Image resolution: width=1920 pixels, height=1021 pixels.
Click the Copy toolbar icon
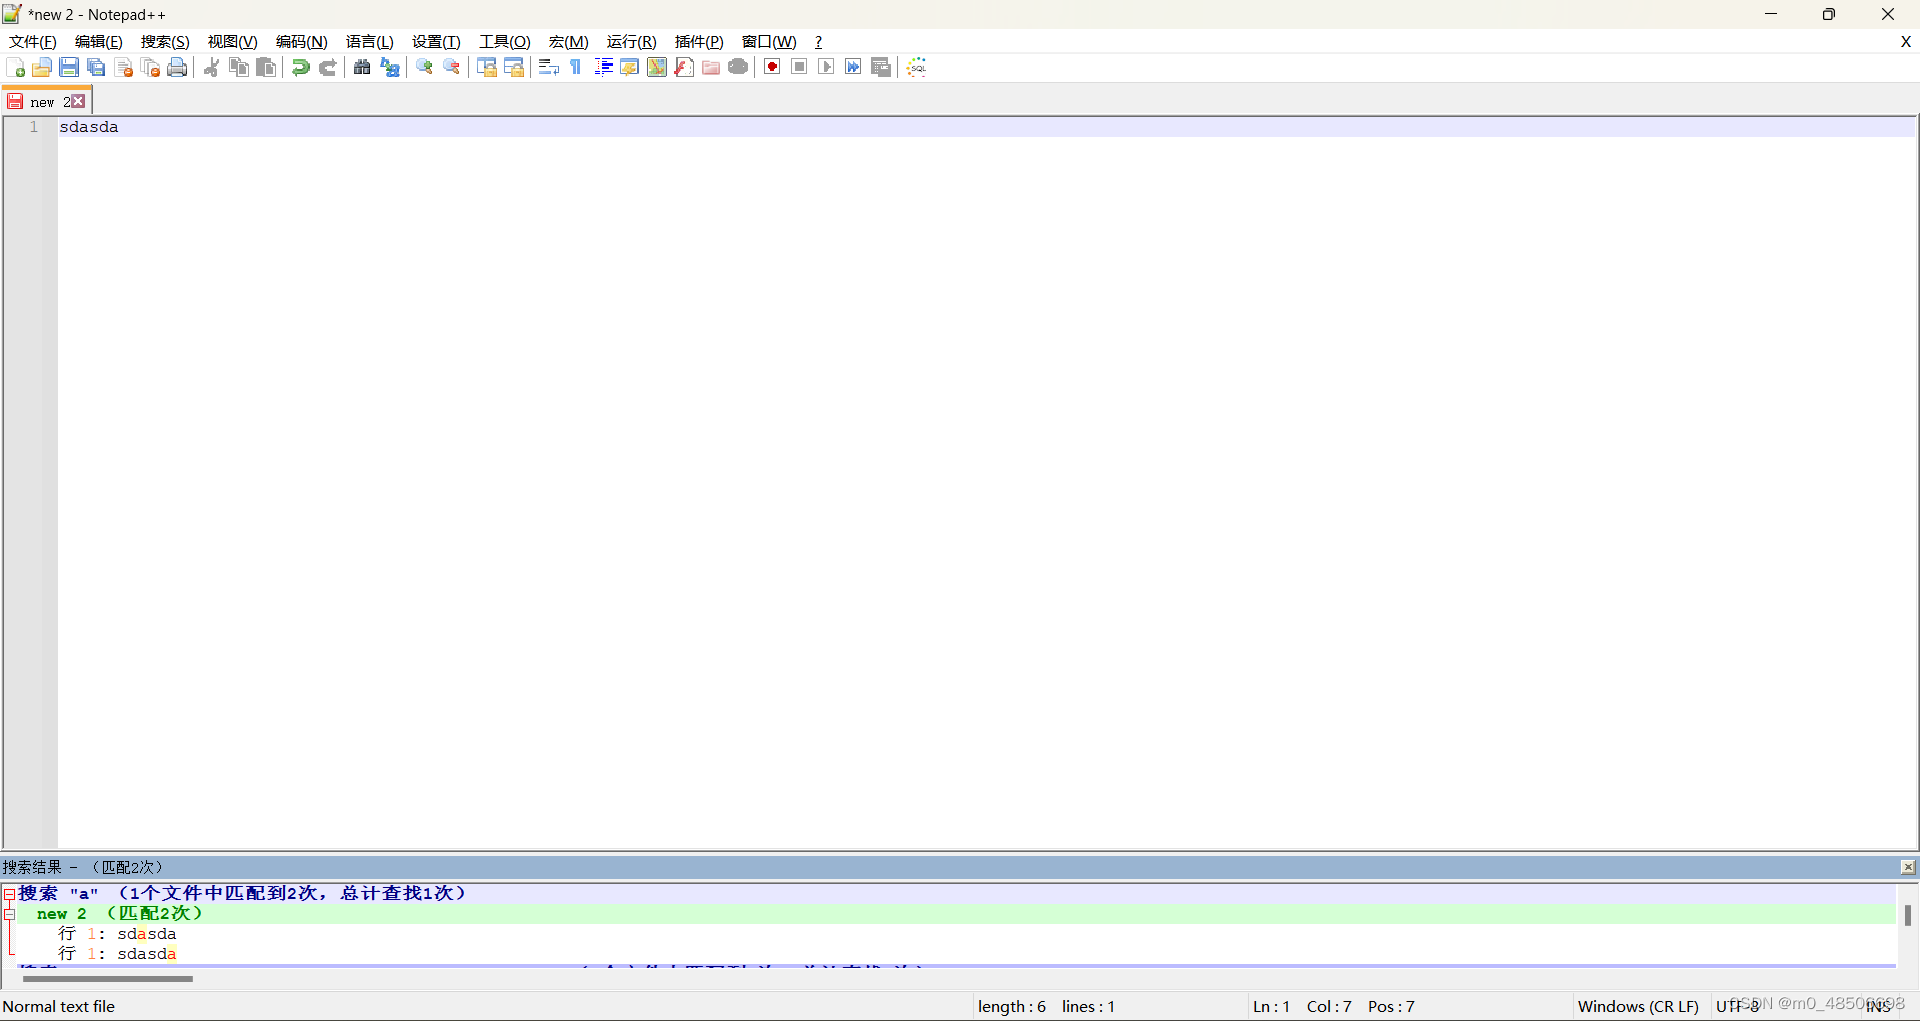click(239, 67)
